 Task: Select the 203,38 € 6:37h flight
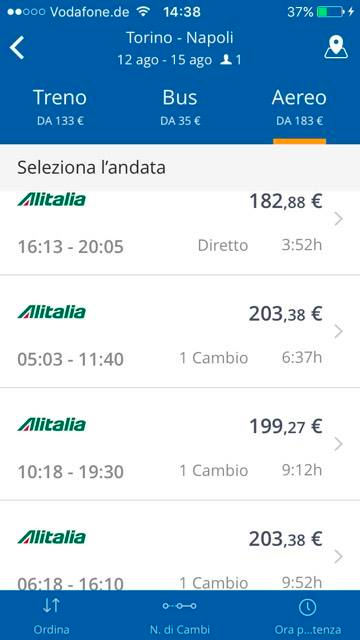[x=180, y=331]
